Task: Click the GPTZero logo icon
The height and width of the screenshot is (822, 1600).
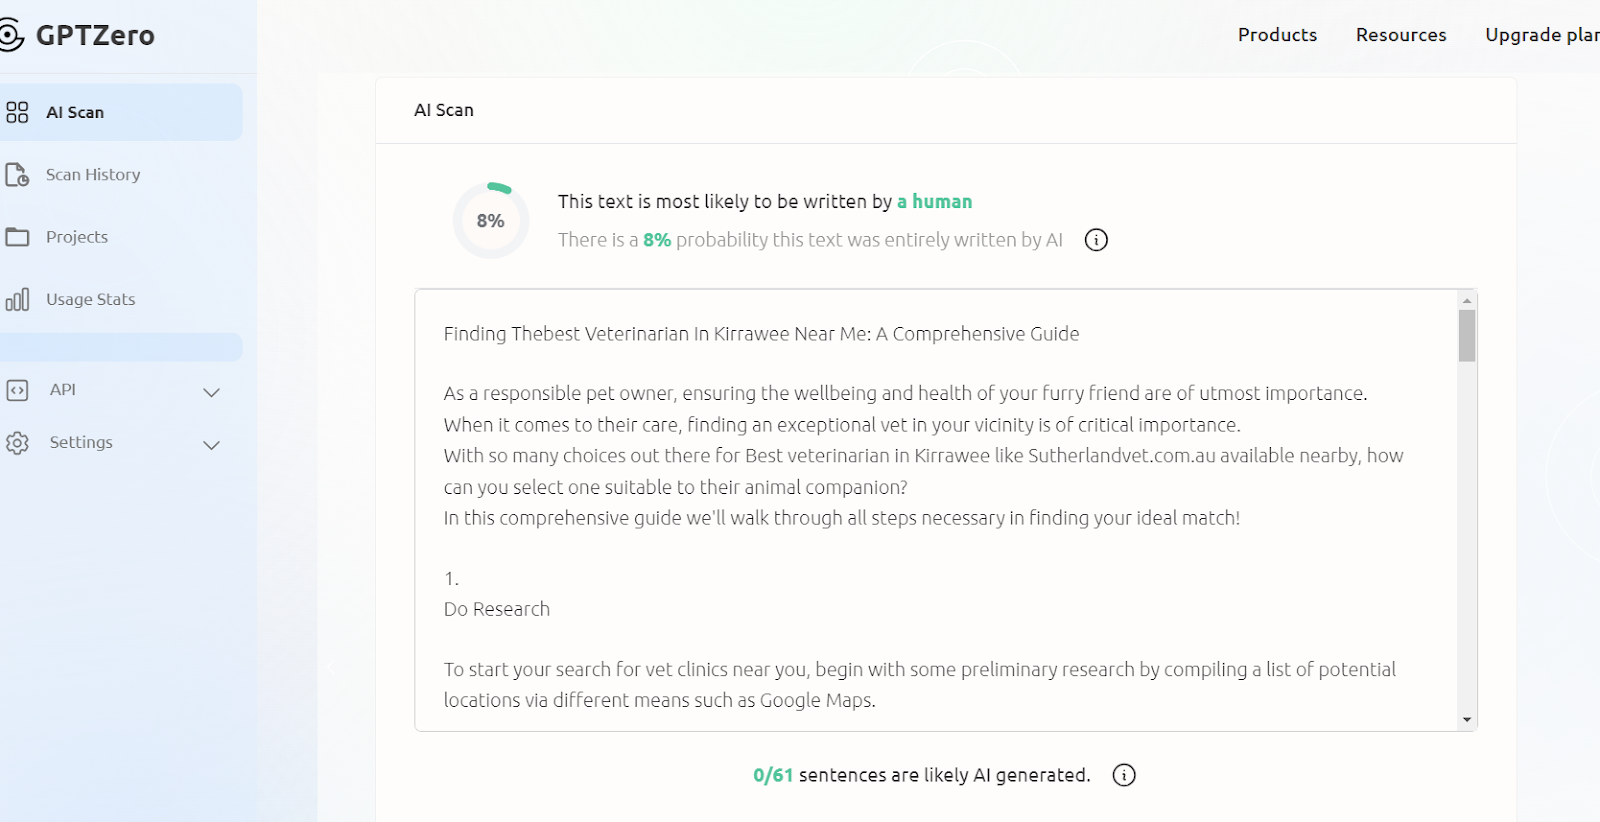Action: point(10,36)
